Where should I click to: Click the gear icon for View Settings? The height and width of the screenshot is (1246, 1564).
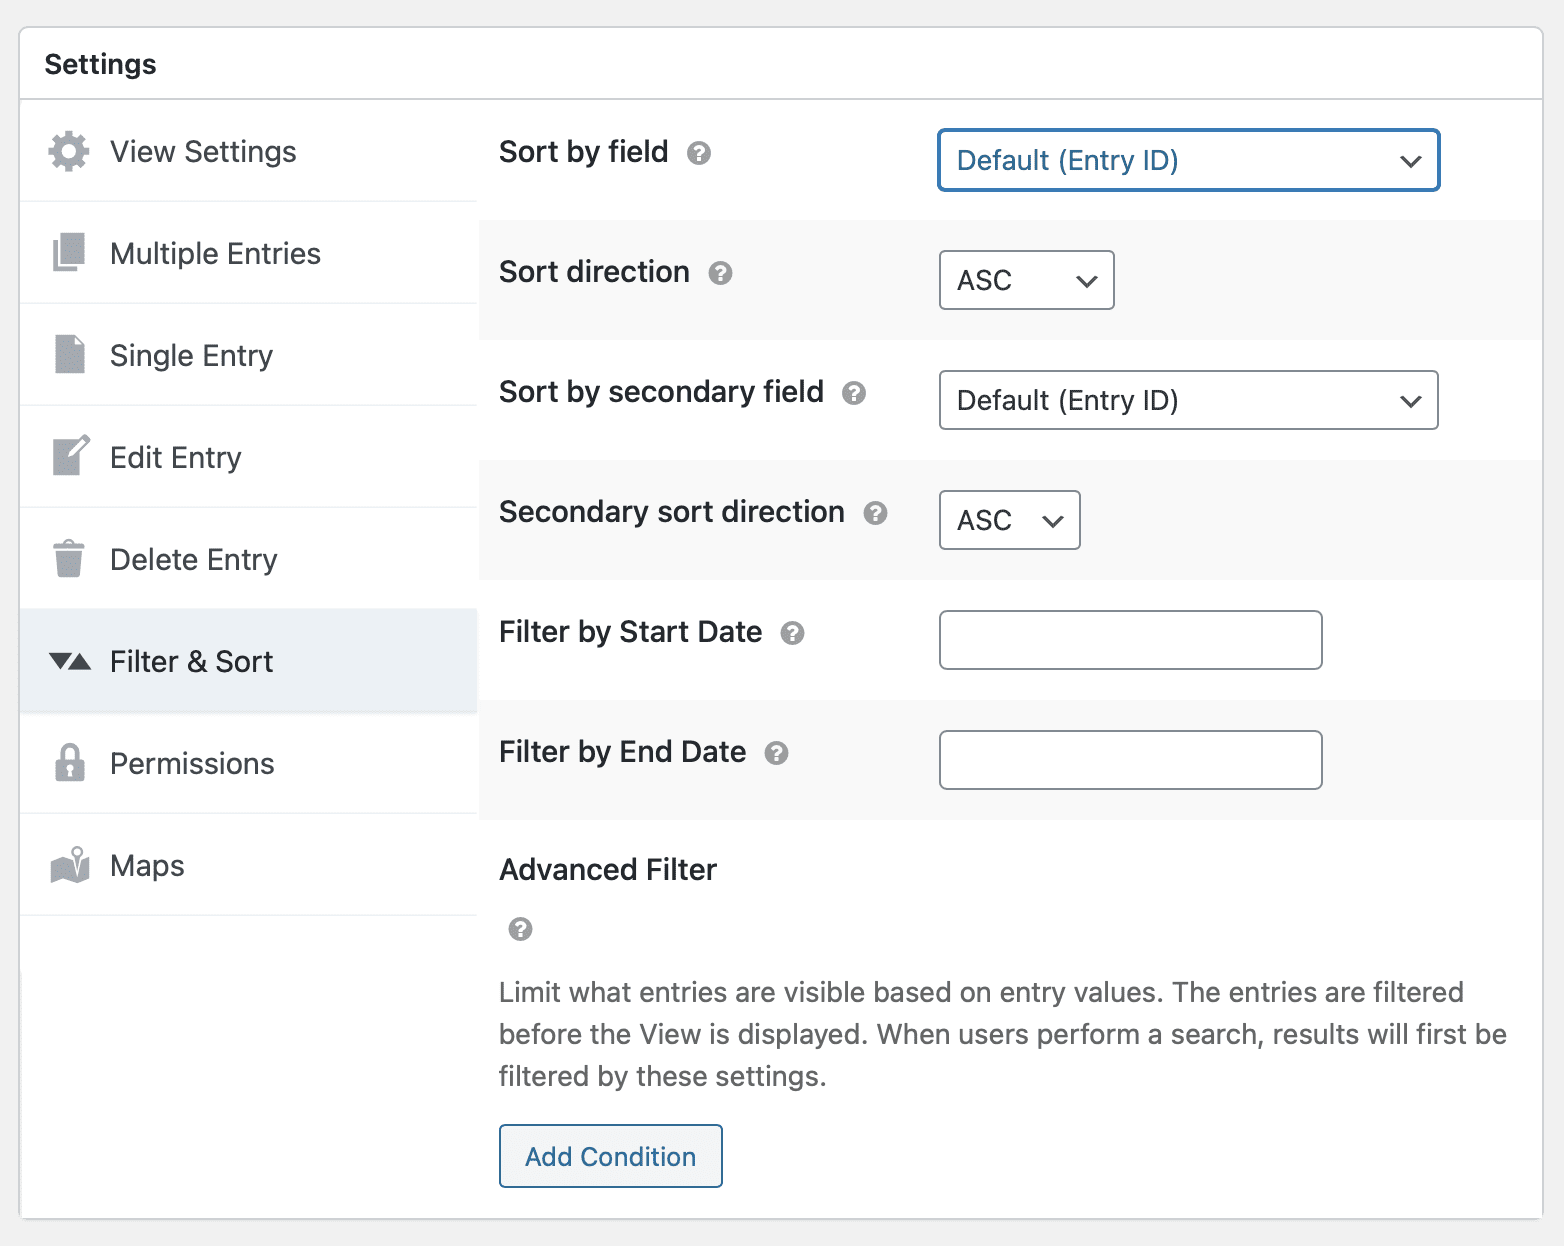tap(69, 152)
